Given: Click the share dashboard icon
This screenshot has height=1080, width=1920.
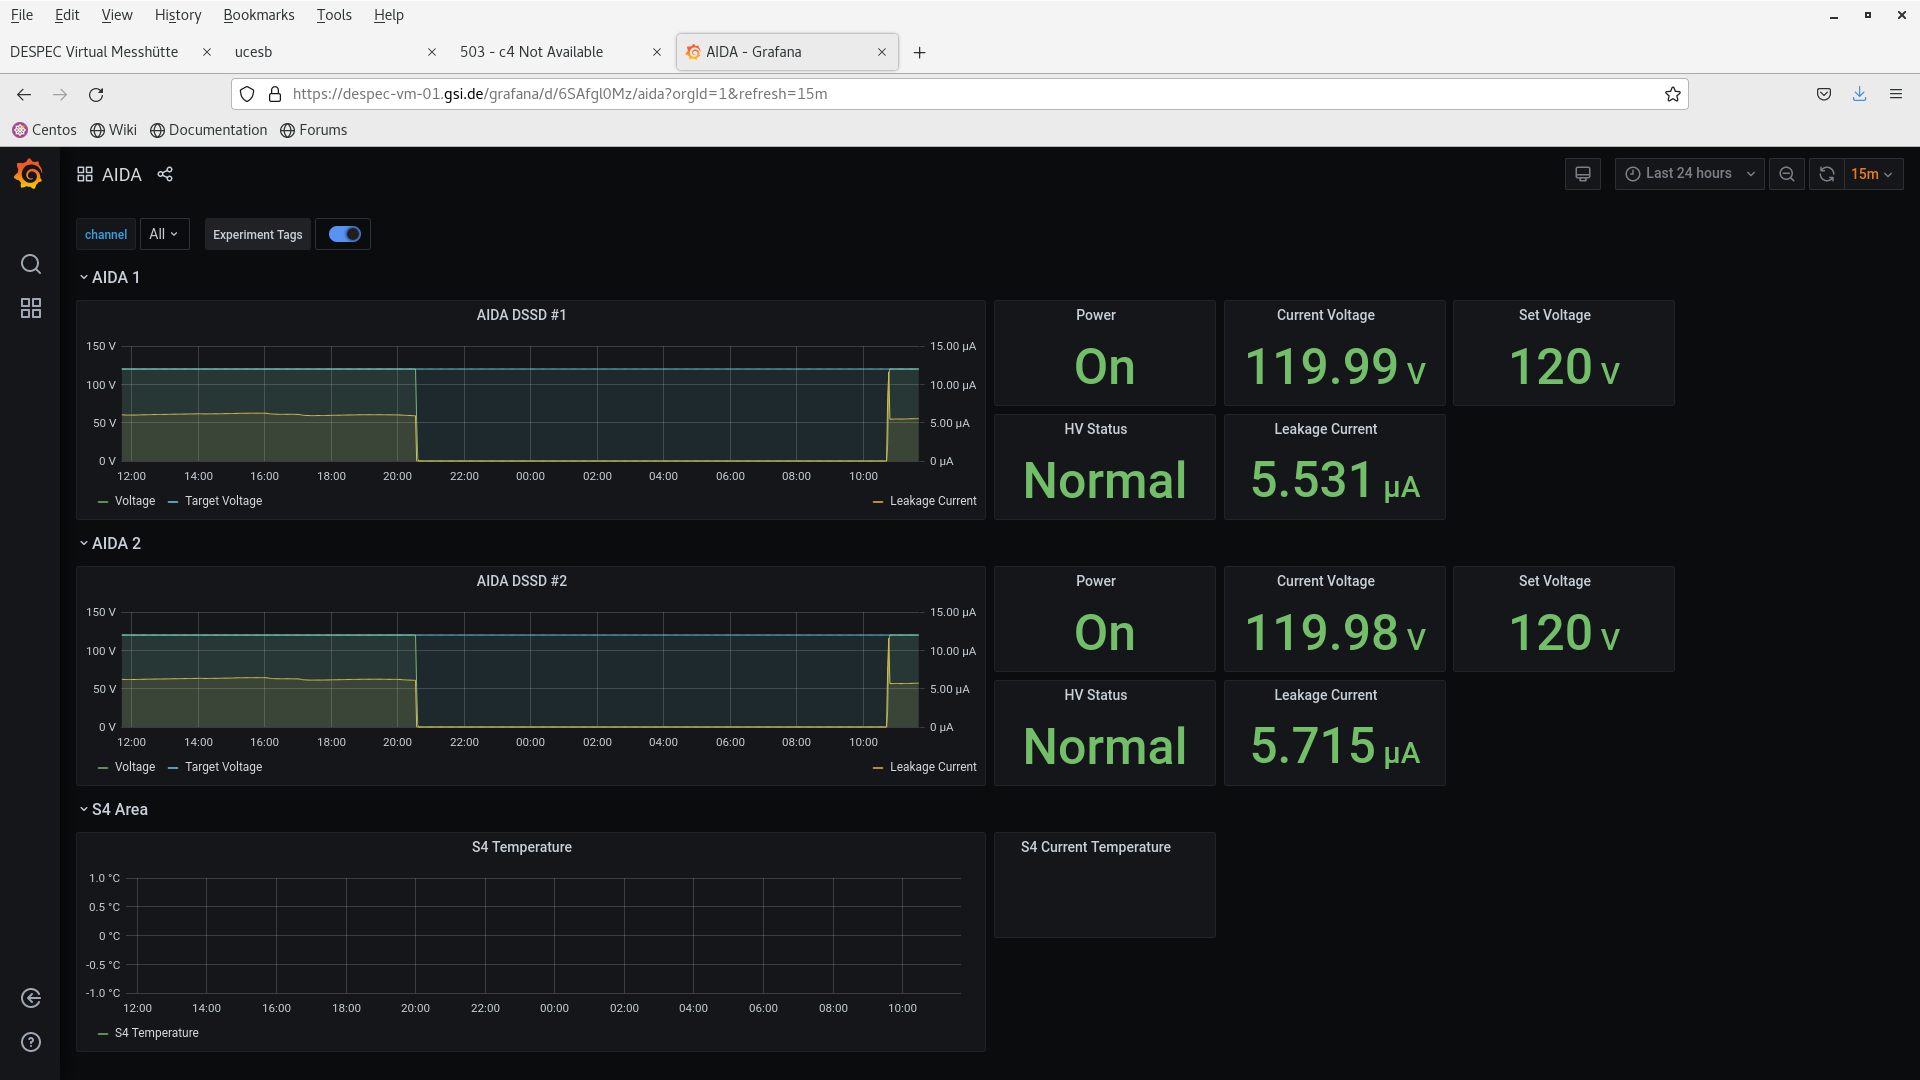Looking at the screenshot, I should point(165,174).
